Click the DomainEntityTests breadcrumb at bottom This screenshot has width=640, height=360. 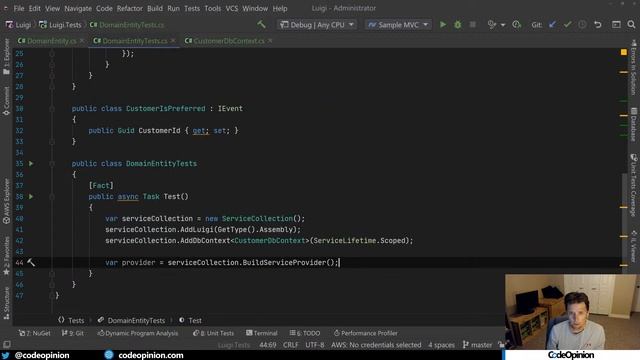(131, 320)
